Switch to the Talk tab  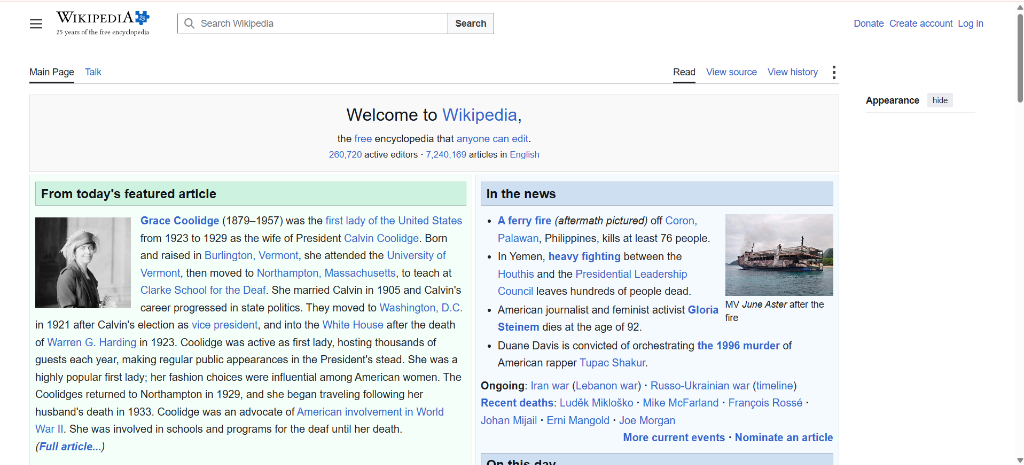(93, 72)
